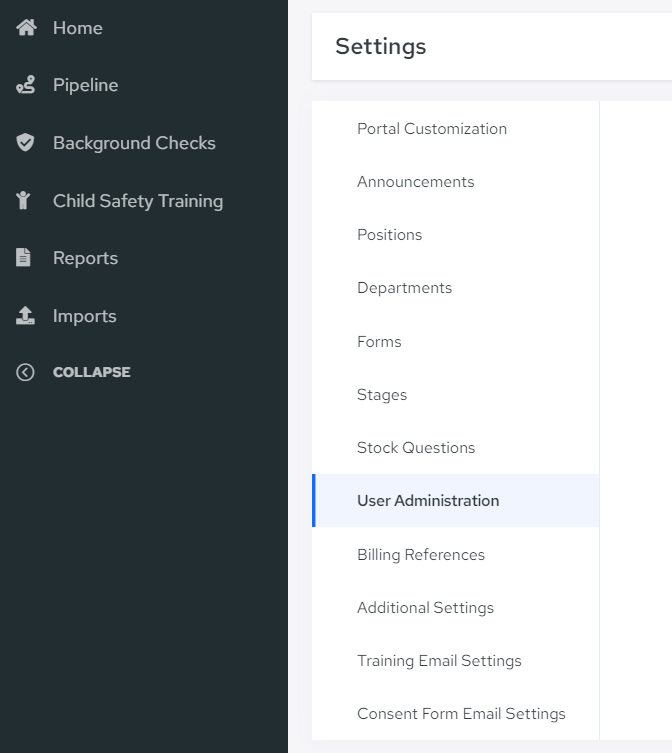
Task: Go to Additional Settings
Action: pyautogui.click(x=455, y=608)
